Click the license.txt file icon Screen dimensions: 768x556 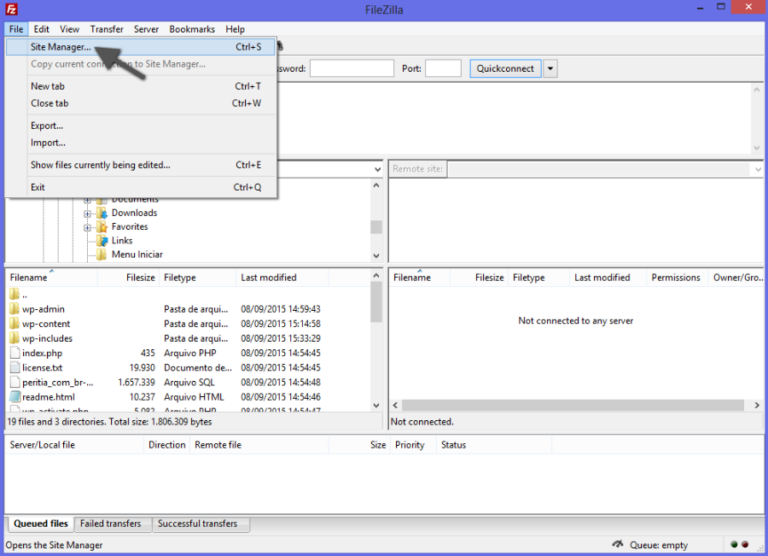[x=14, y=368]
